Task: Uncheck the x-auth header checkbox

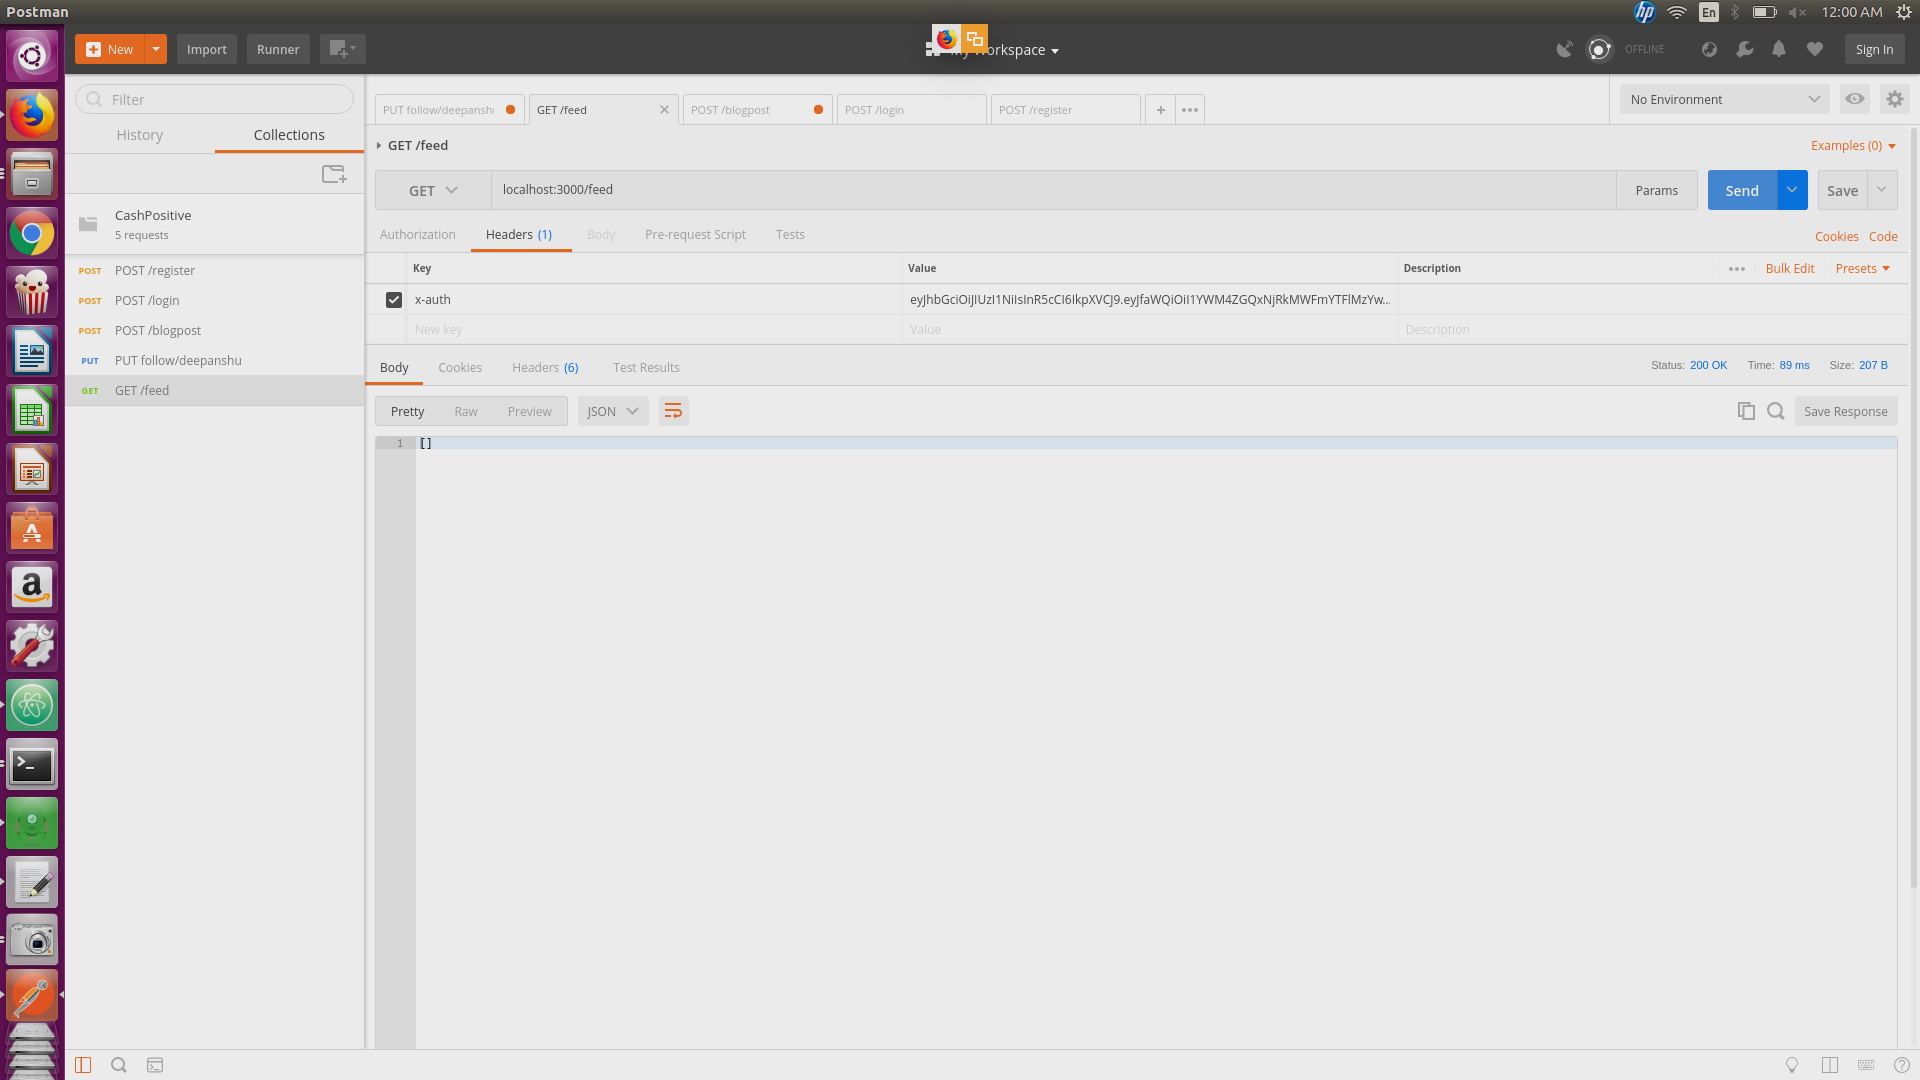Action: pos(394,299)
